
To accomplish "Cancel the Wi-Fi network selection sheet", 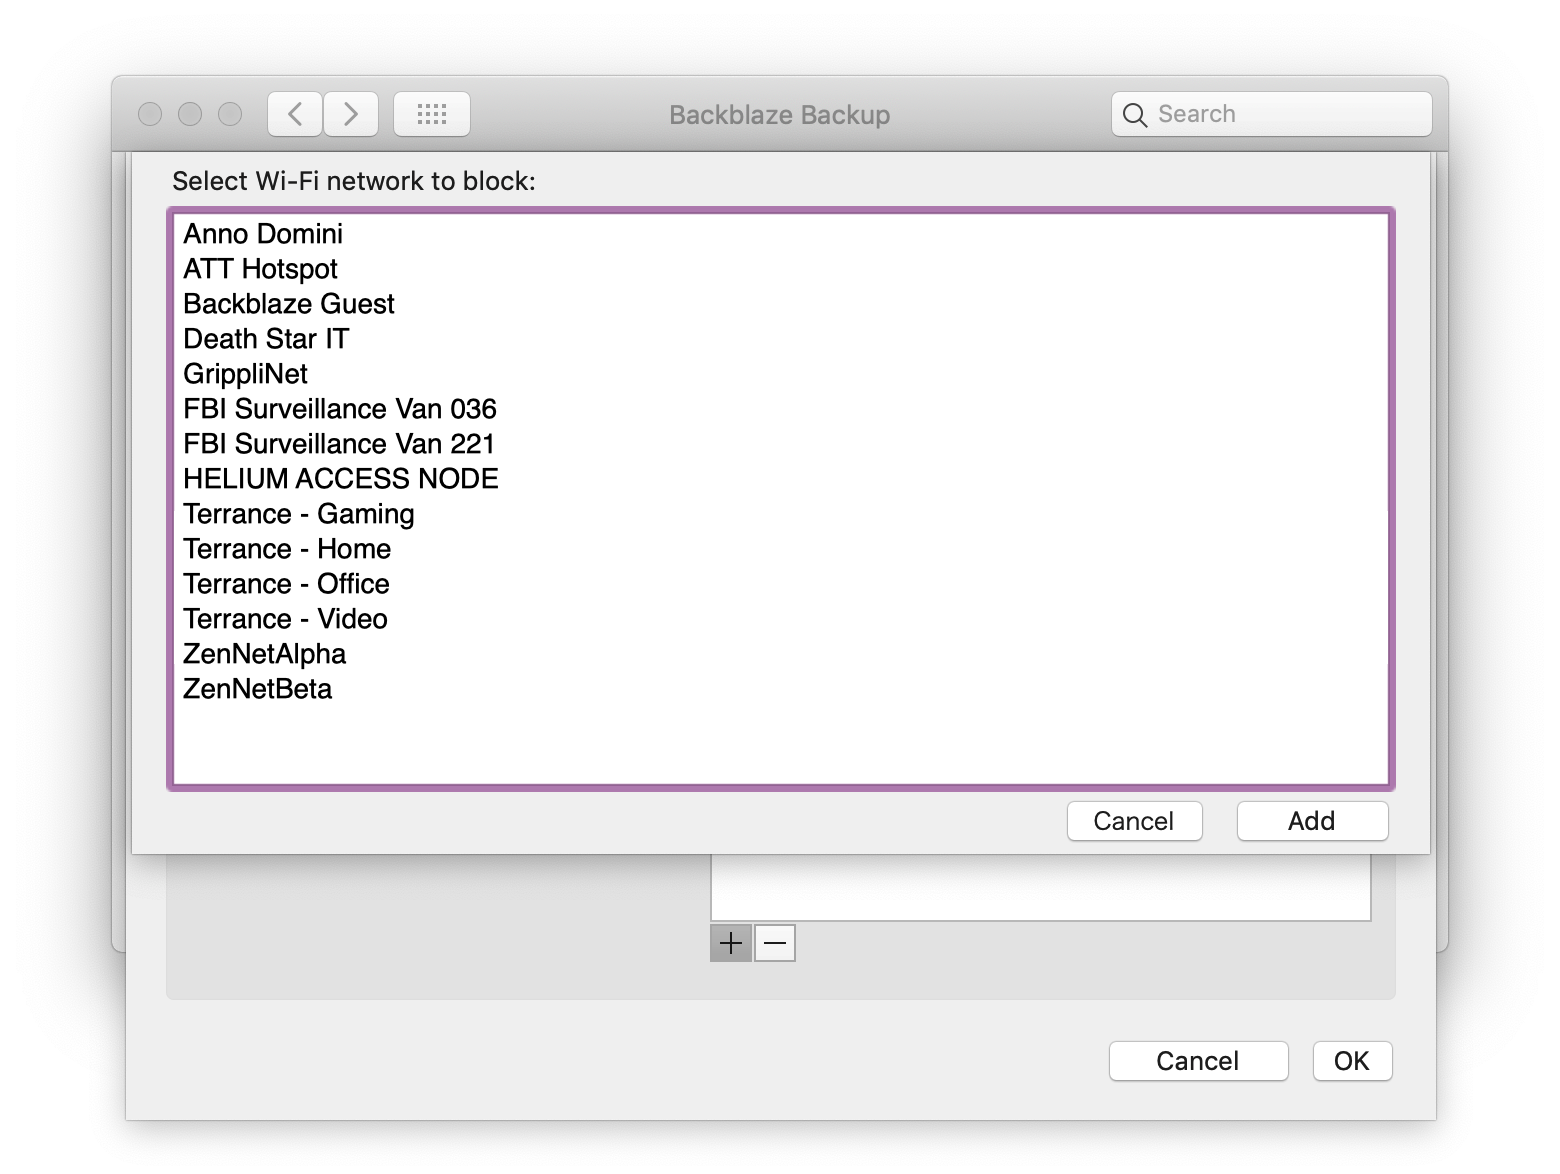I will [1134, 821].
